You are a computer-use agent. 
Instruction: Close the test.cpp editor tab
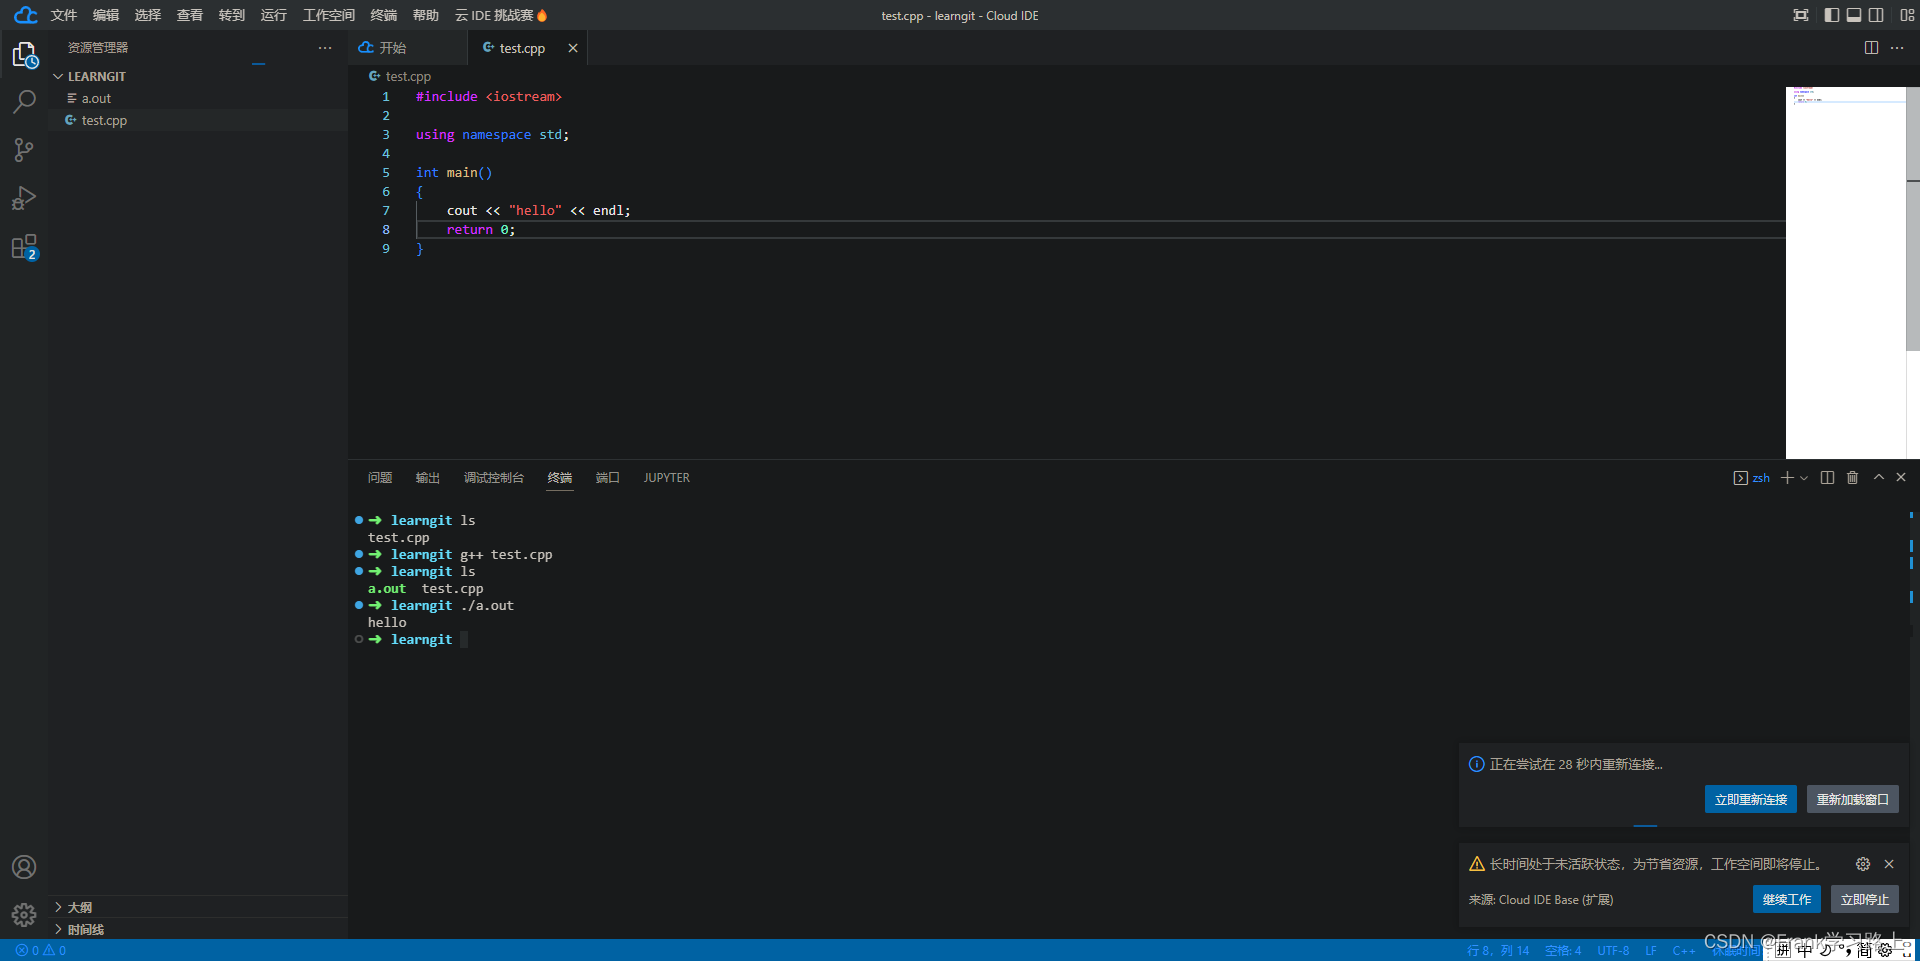pyautogui.click(x=573, y=48)
